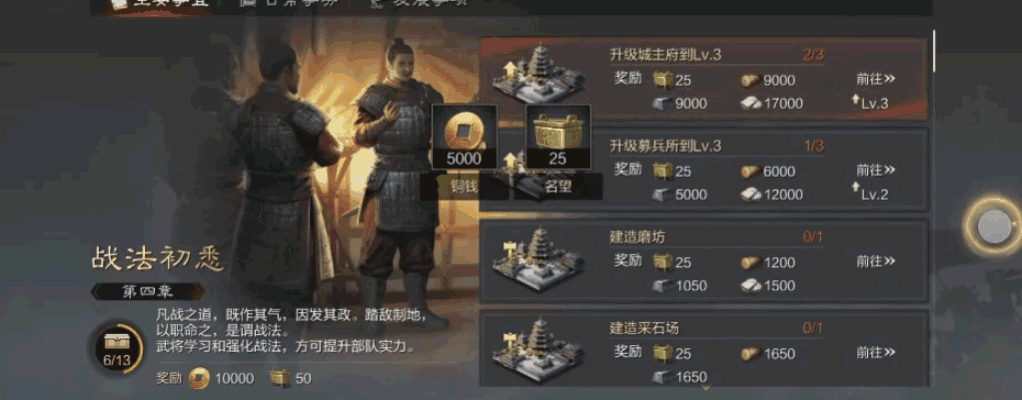Tap the copper coin icon beside 10000 reward
This screenshot has width=1022, height=400.
click(199, 378)
